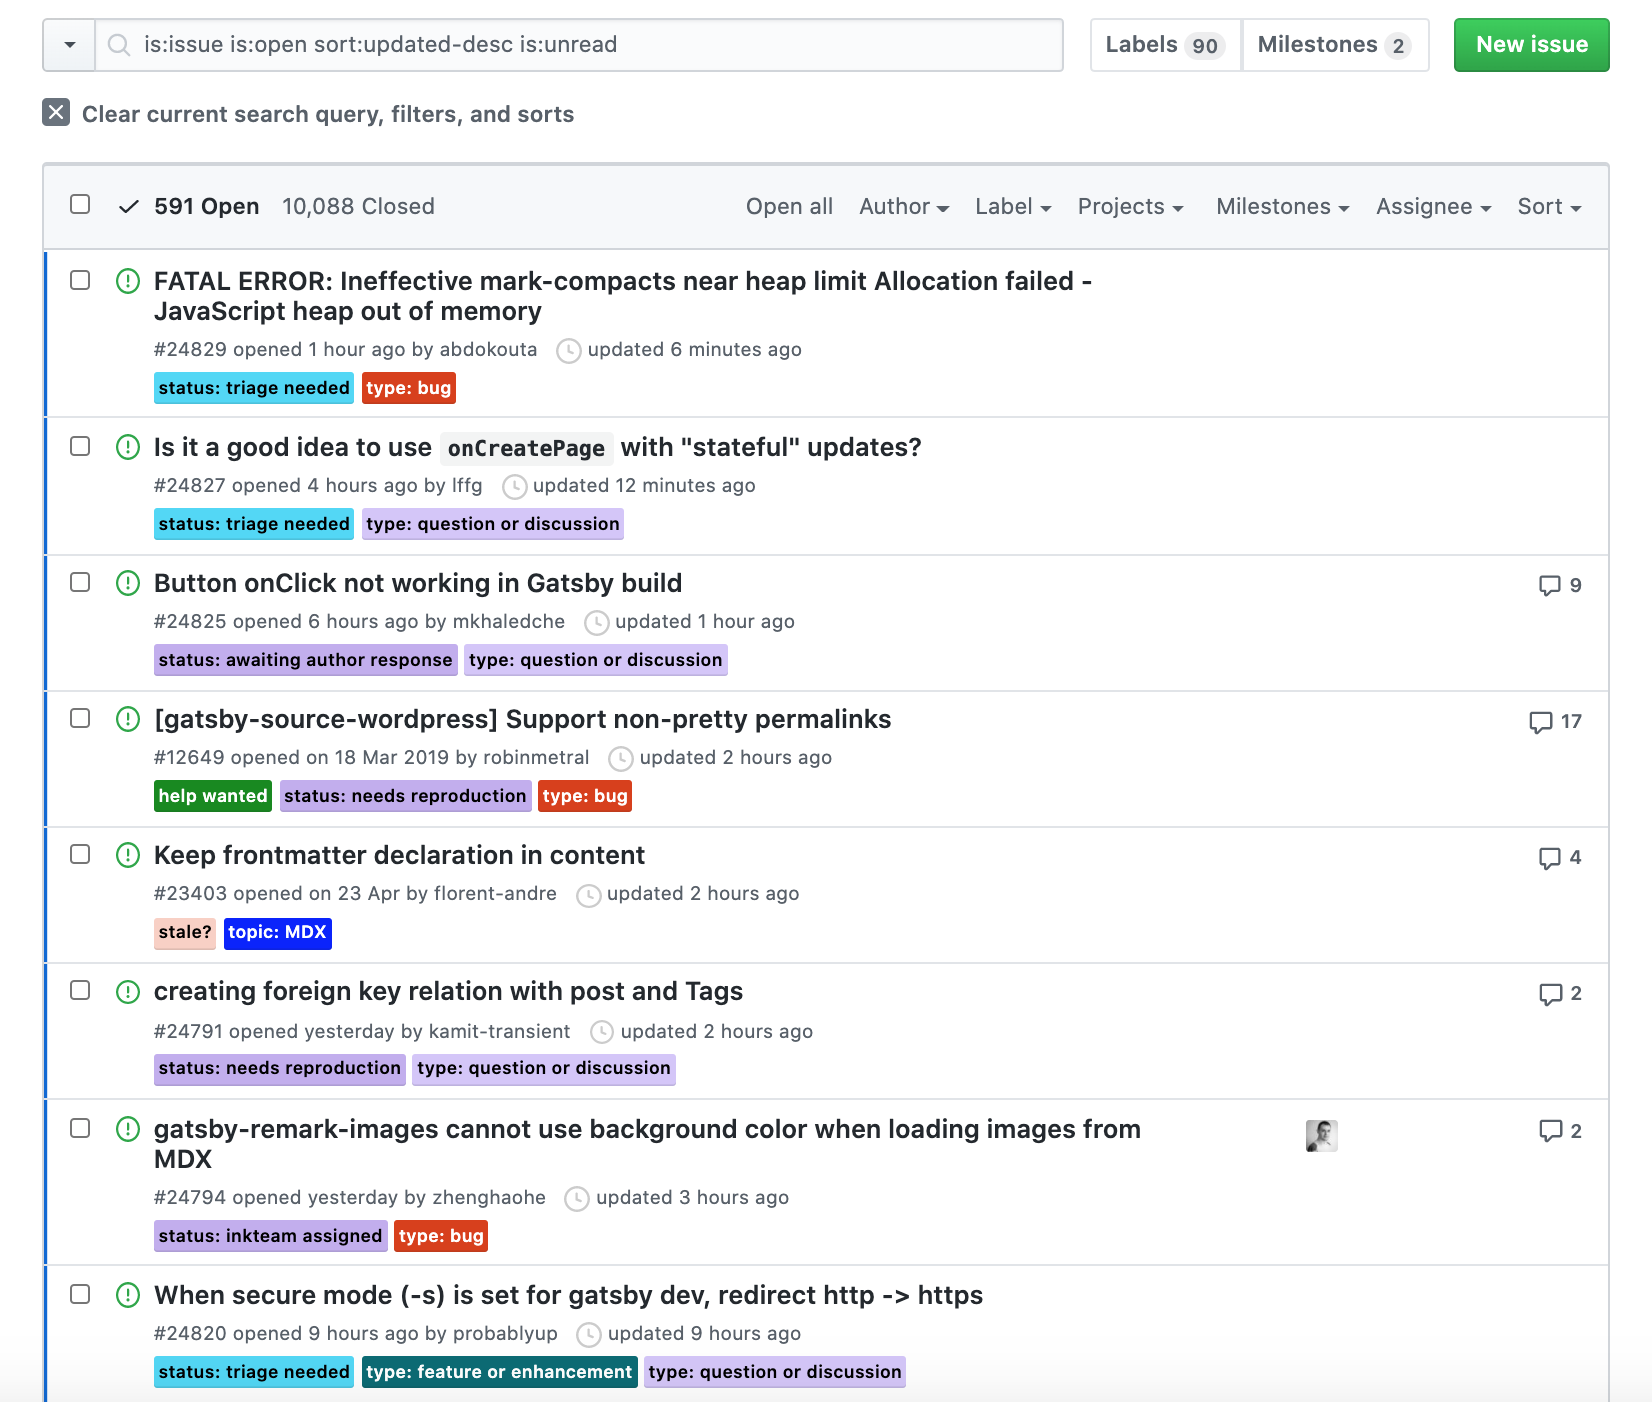Screen dimensions: 1652x1402
Task: Open Keep frontmatter declaration in content issue
Action: [399, 855]
